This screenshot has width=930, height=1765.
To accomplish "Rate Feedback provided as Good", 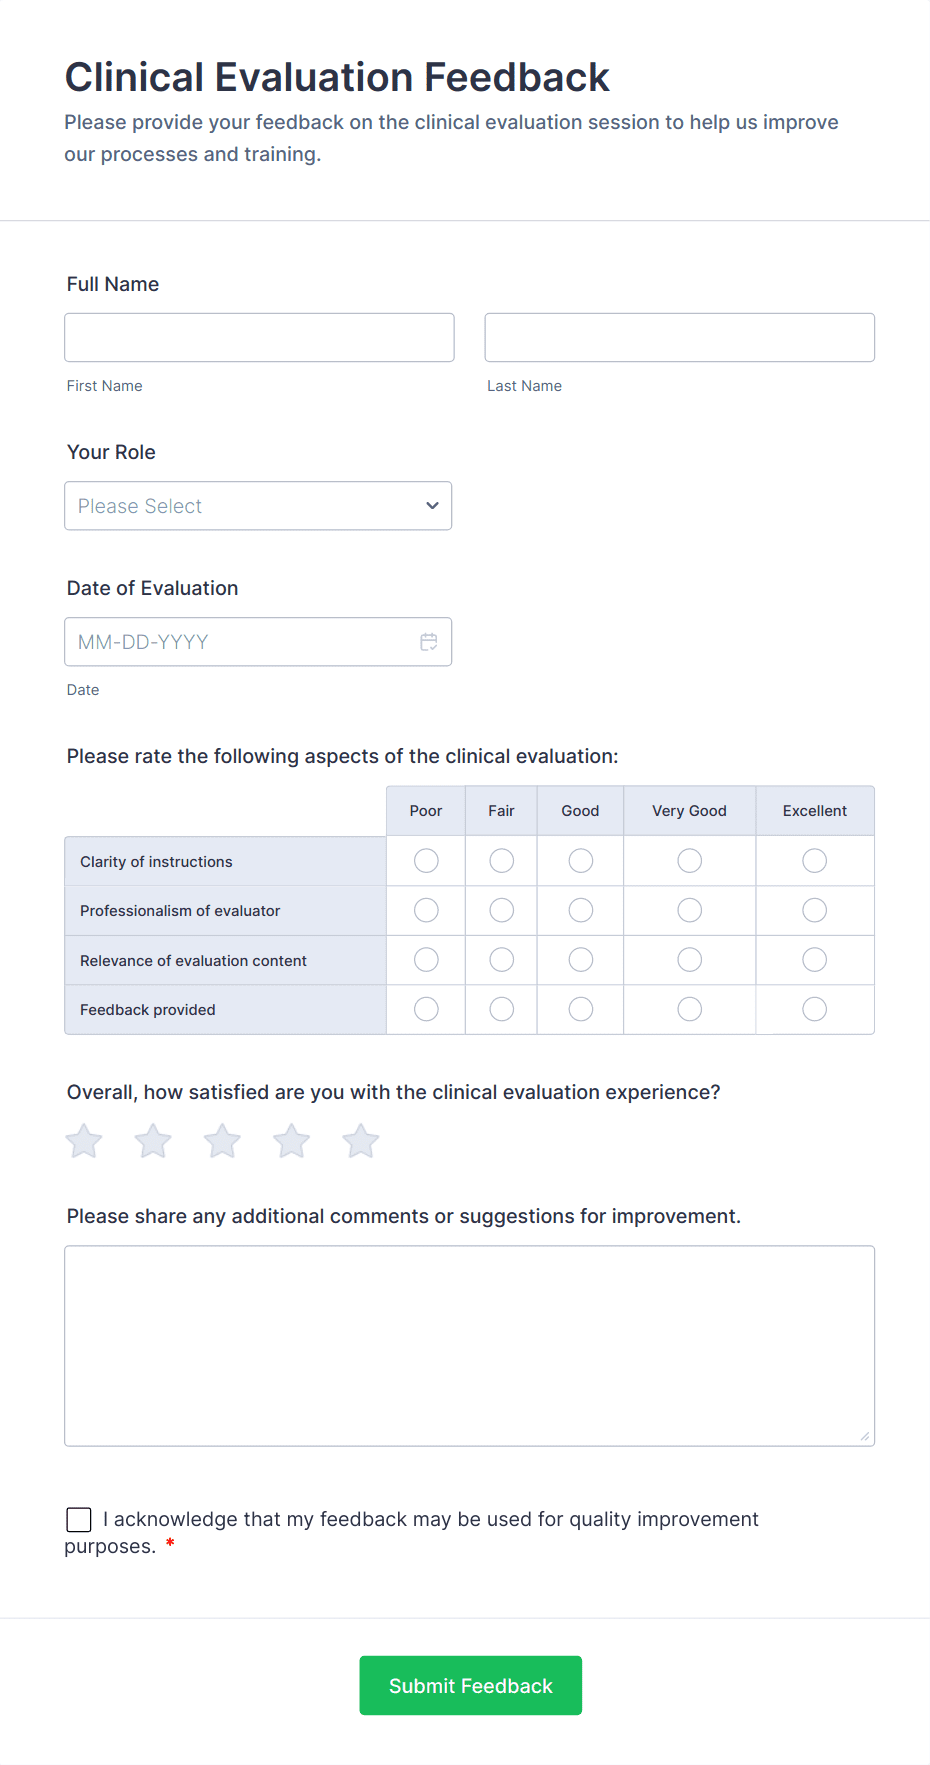I will click(580, 1009).
